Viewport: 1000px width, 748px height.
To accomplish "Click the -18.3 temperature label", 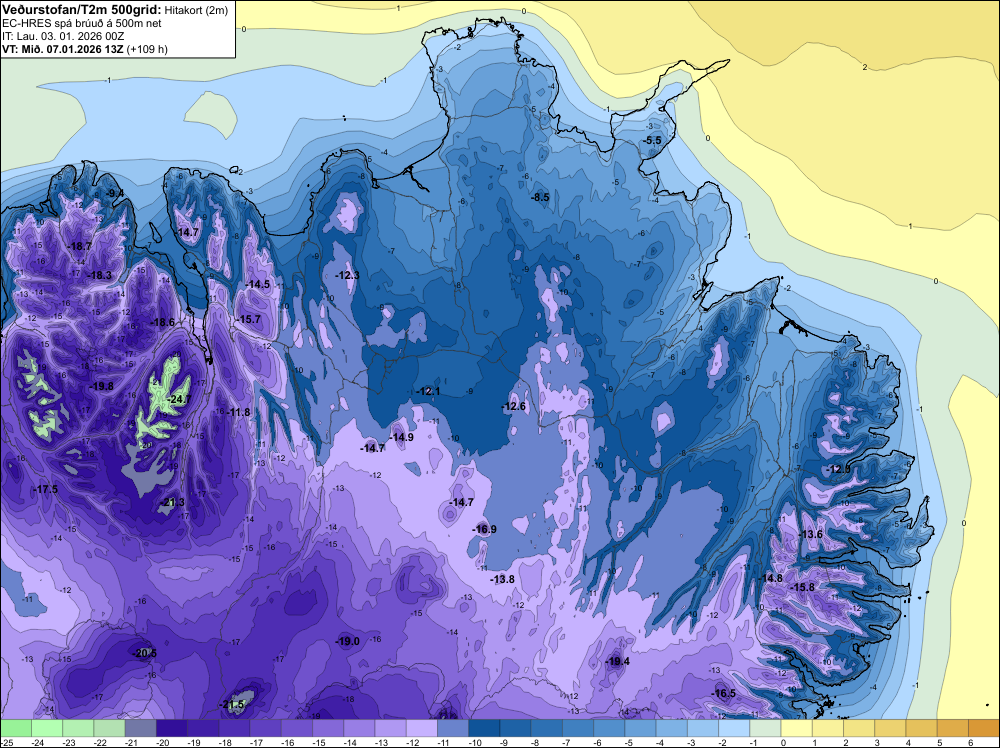I will pyautogui.click(x=99, y=275).
